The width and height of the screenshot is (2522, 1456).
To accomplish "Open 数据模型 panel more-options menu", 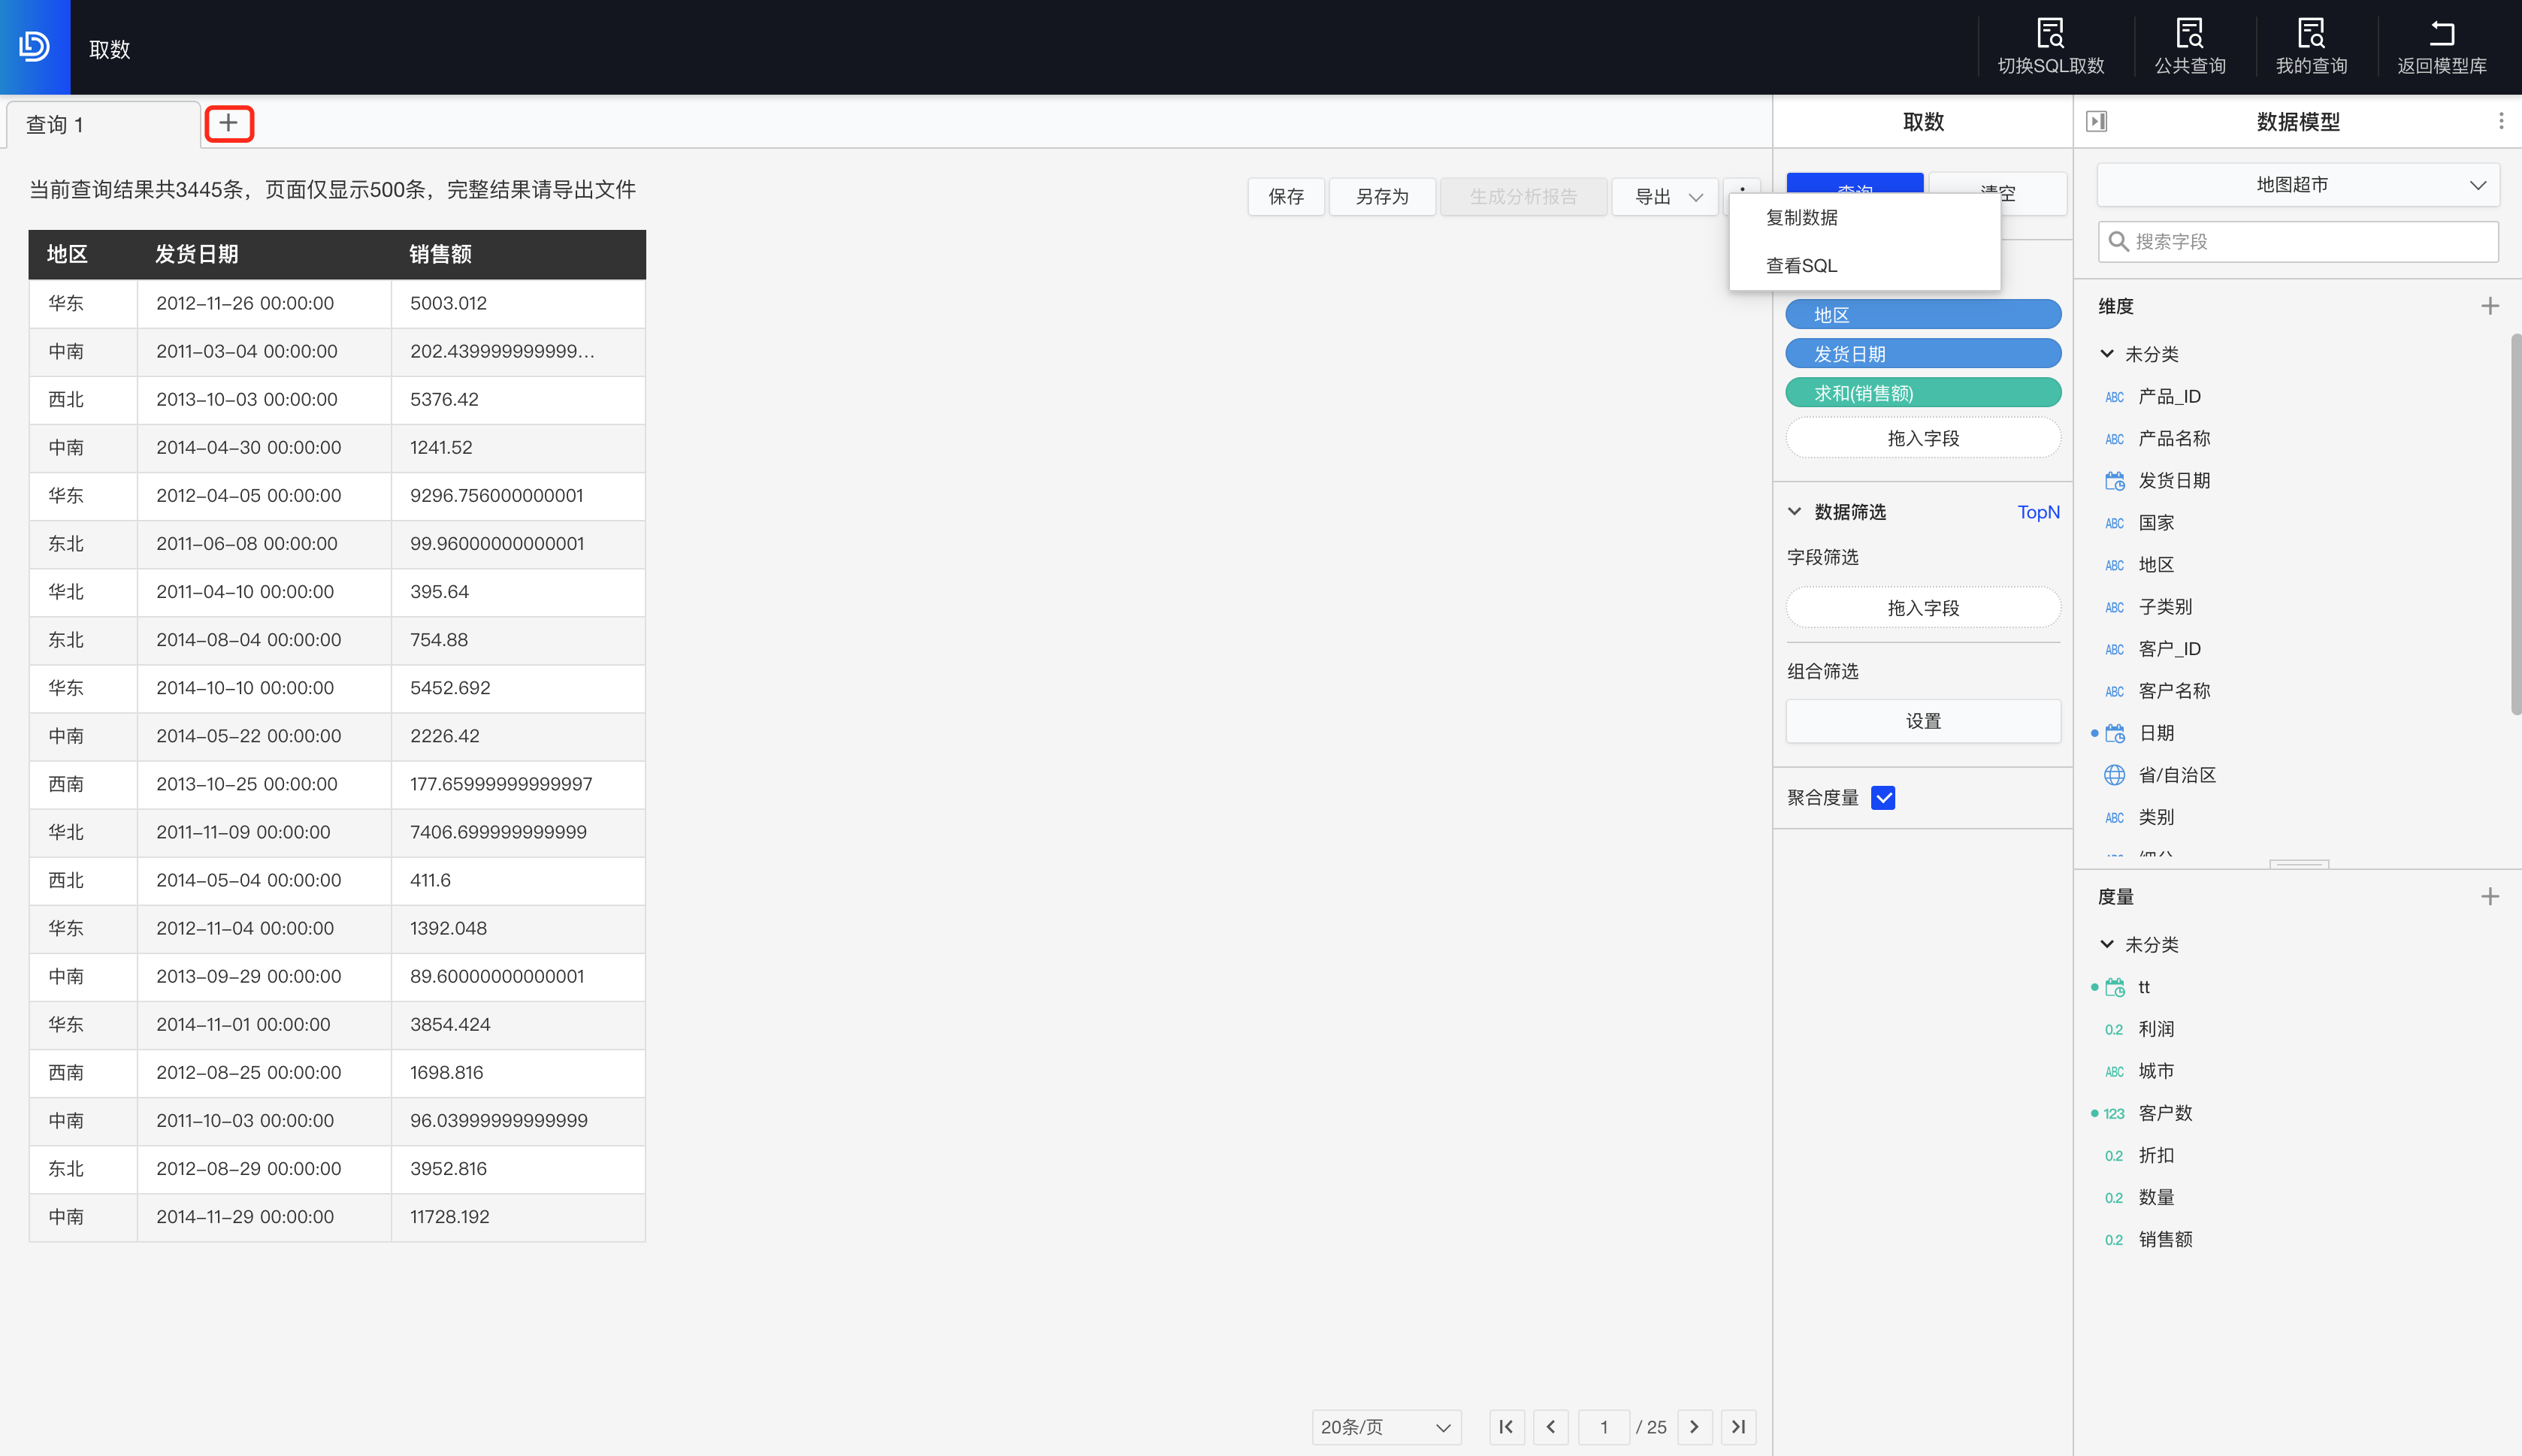I will pos(2500,121).
